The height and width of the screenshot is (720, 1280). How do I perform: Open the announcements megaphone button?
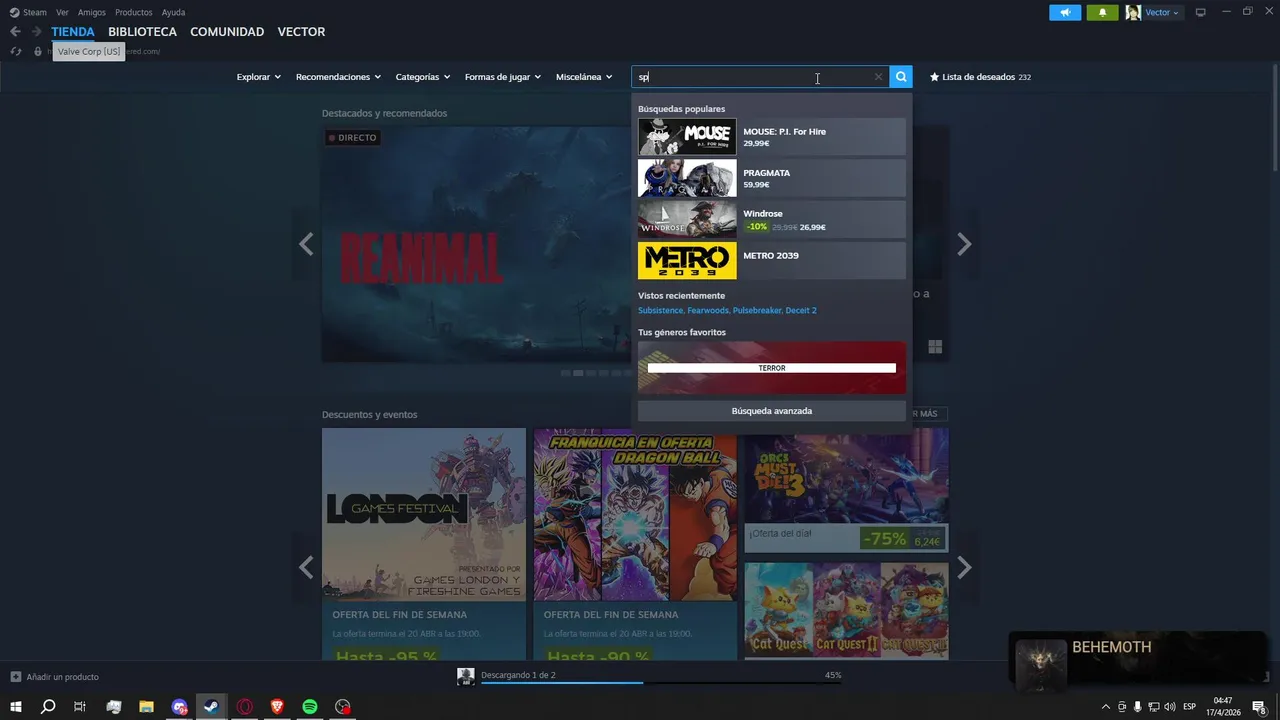1065,12
